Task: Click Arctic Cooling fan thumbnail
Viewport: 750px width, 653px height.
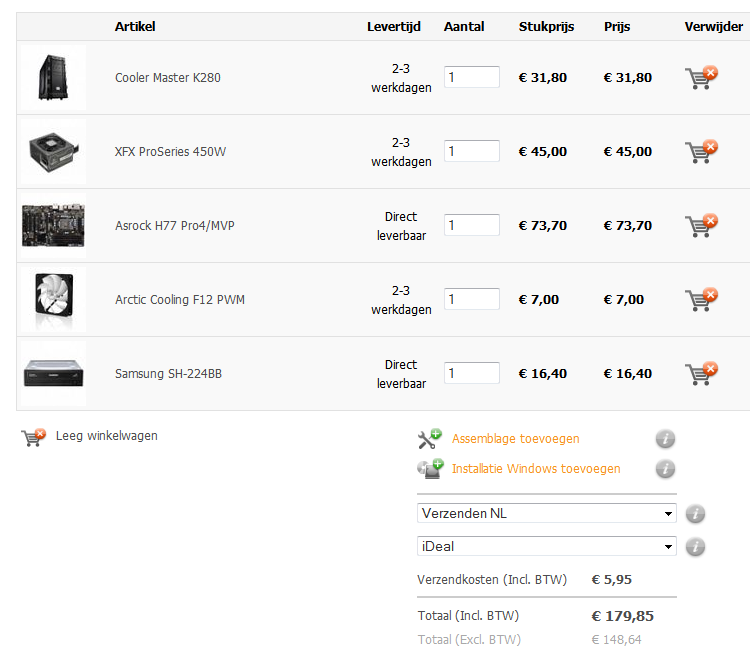Action: [54, 299]
